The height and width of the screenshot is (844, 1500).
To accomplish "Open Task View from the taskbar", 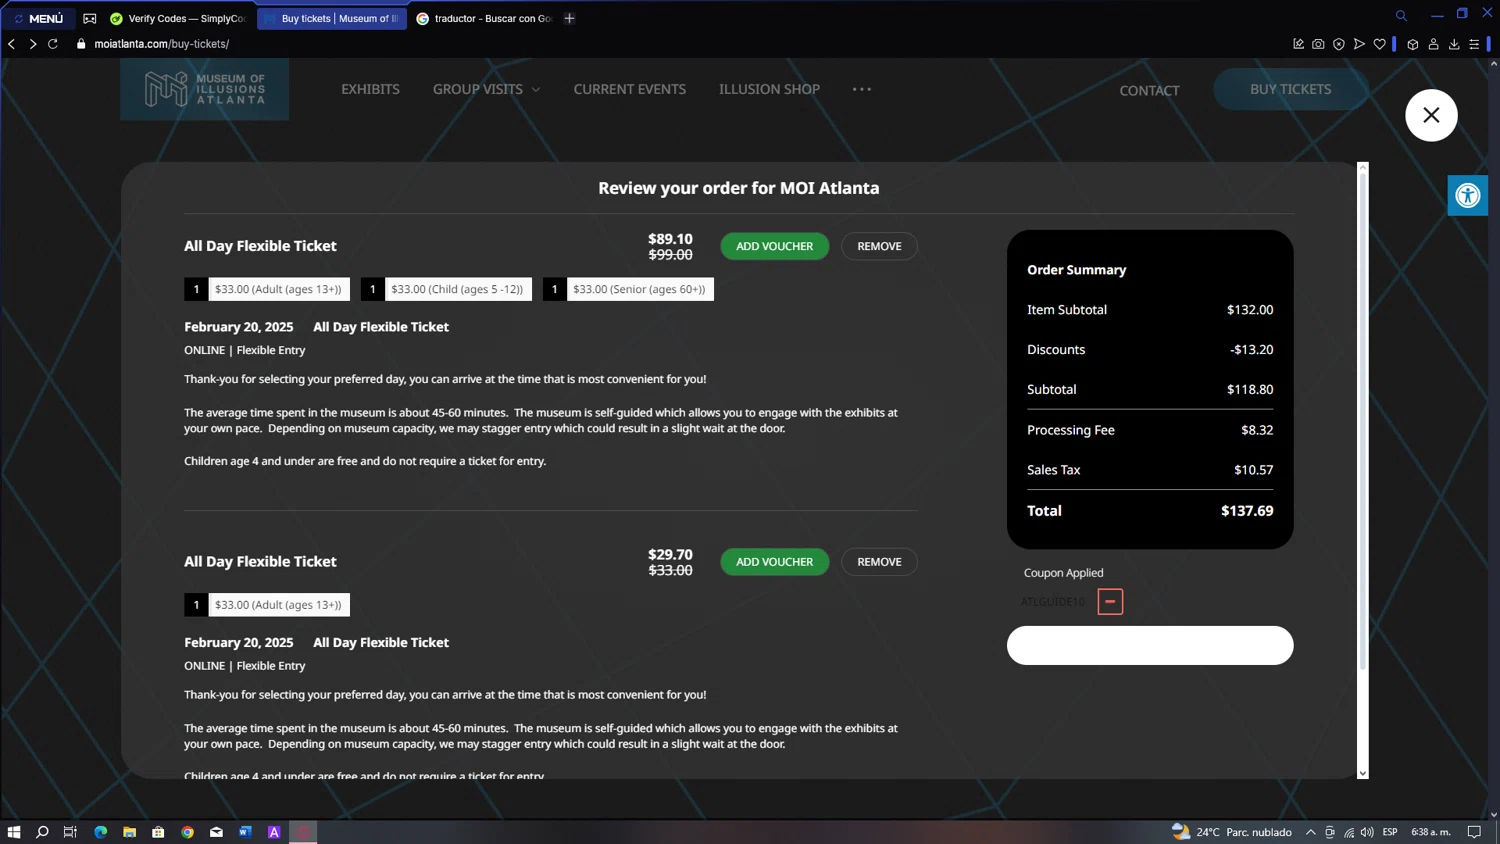I will (70, 832).
